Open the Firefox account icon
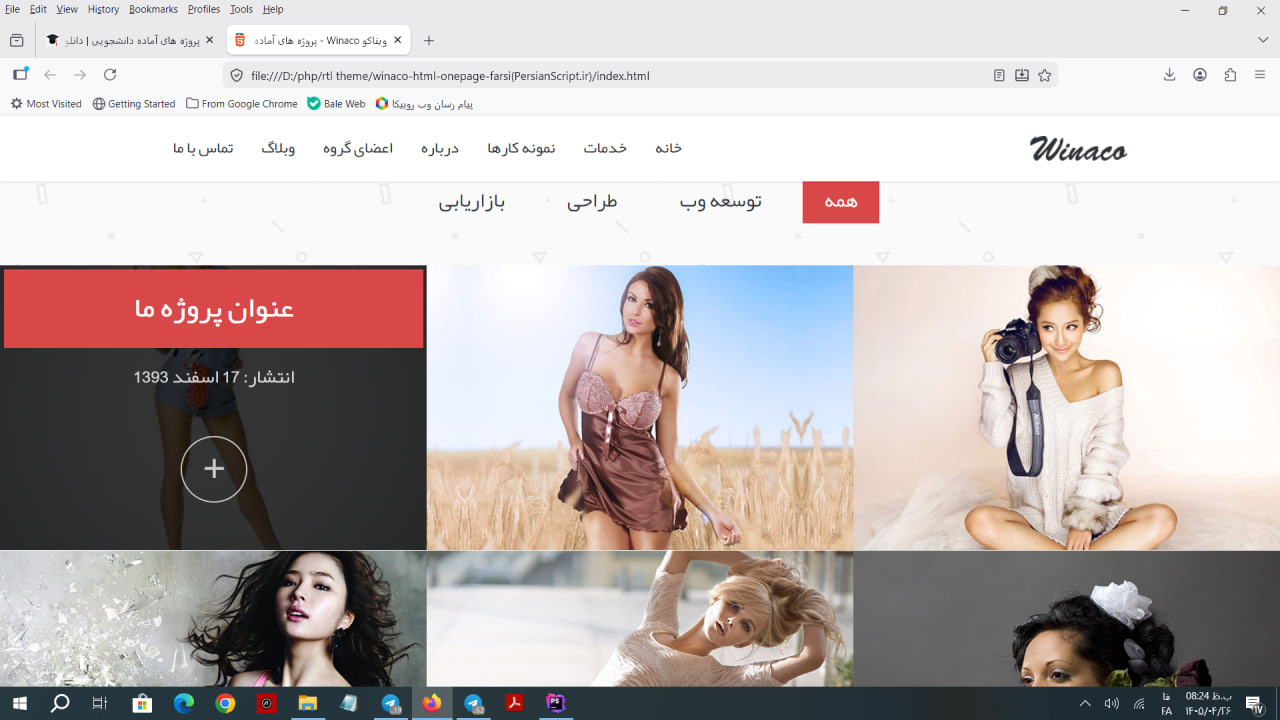This screenshot has height=720, width=1280. (x=1200, y=75)
